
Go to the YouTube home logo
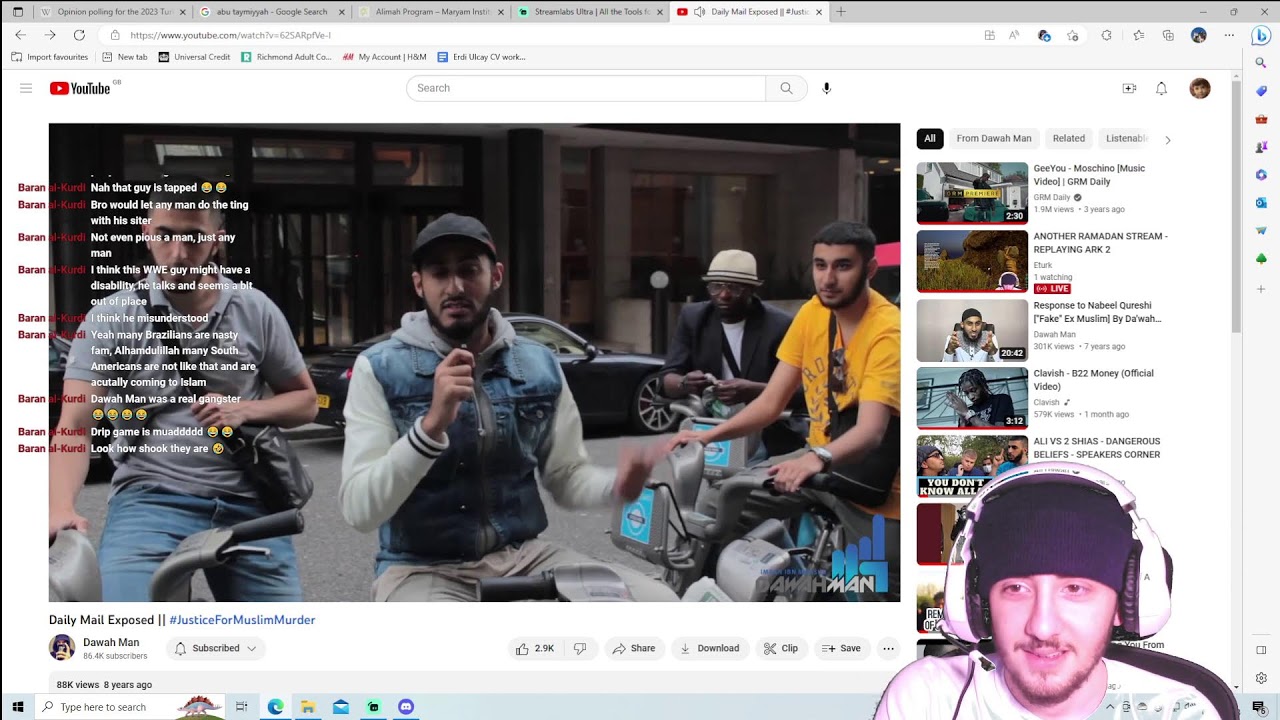pos(80,88)
